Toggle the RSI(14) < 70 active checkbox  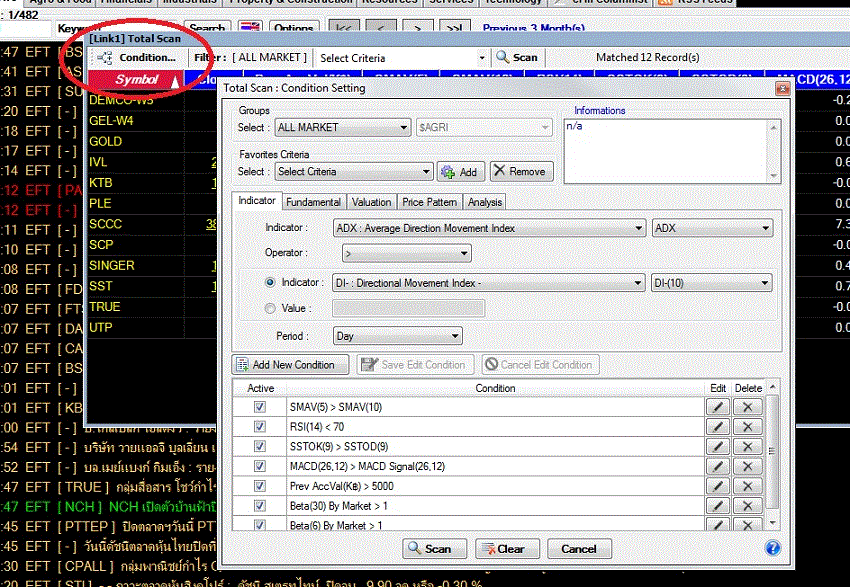click(x=260, y=427)
